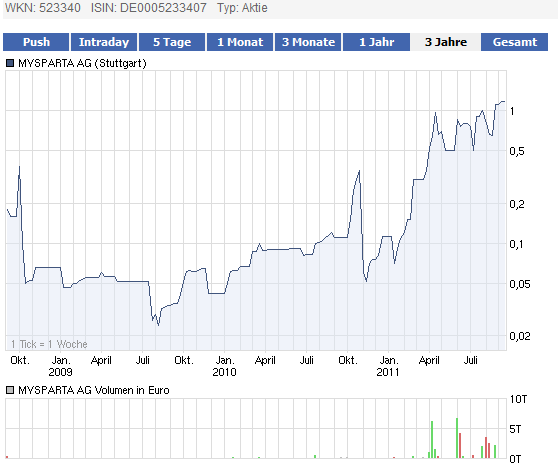Click the ISIN DE0005233407 text
The width and height of the screenshot is (558, 471).
[x=148, y=8]
